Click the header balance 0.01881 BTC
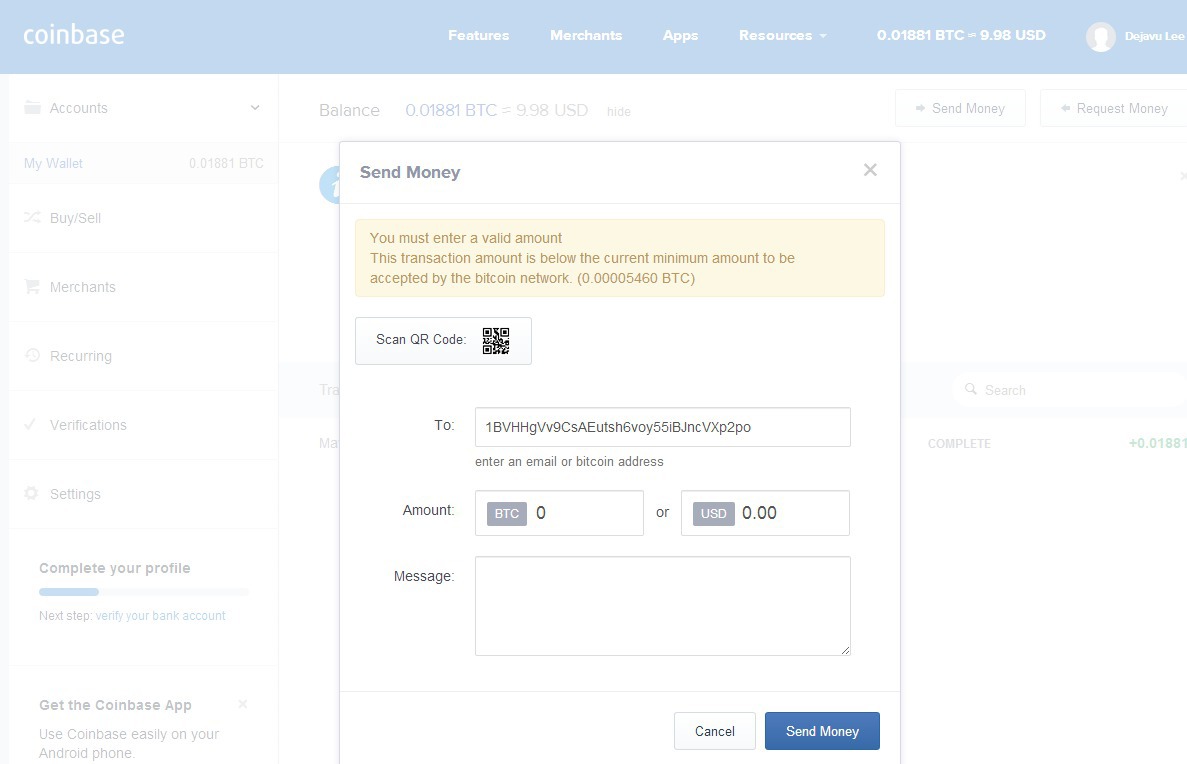This screenshot has width=1187, height=764. (961, 36)
